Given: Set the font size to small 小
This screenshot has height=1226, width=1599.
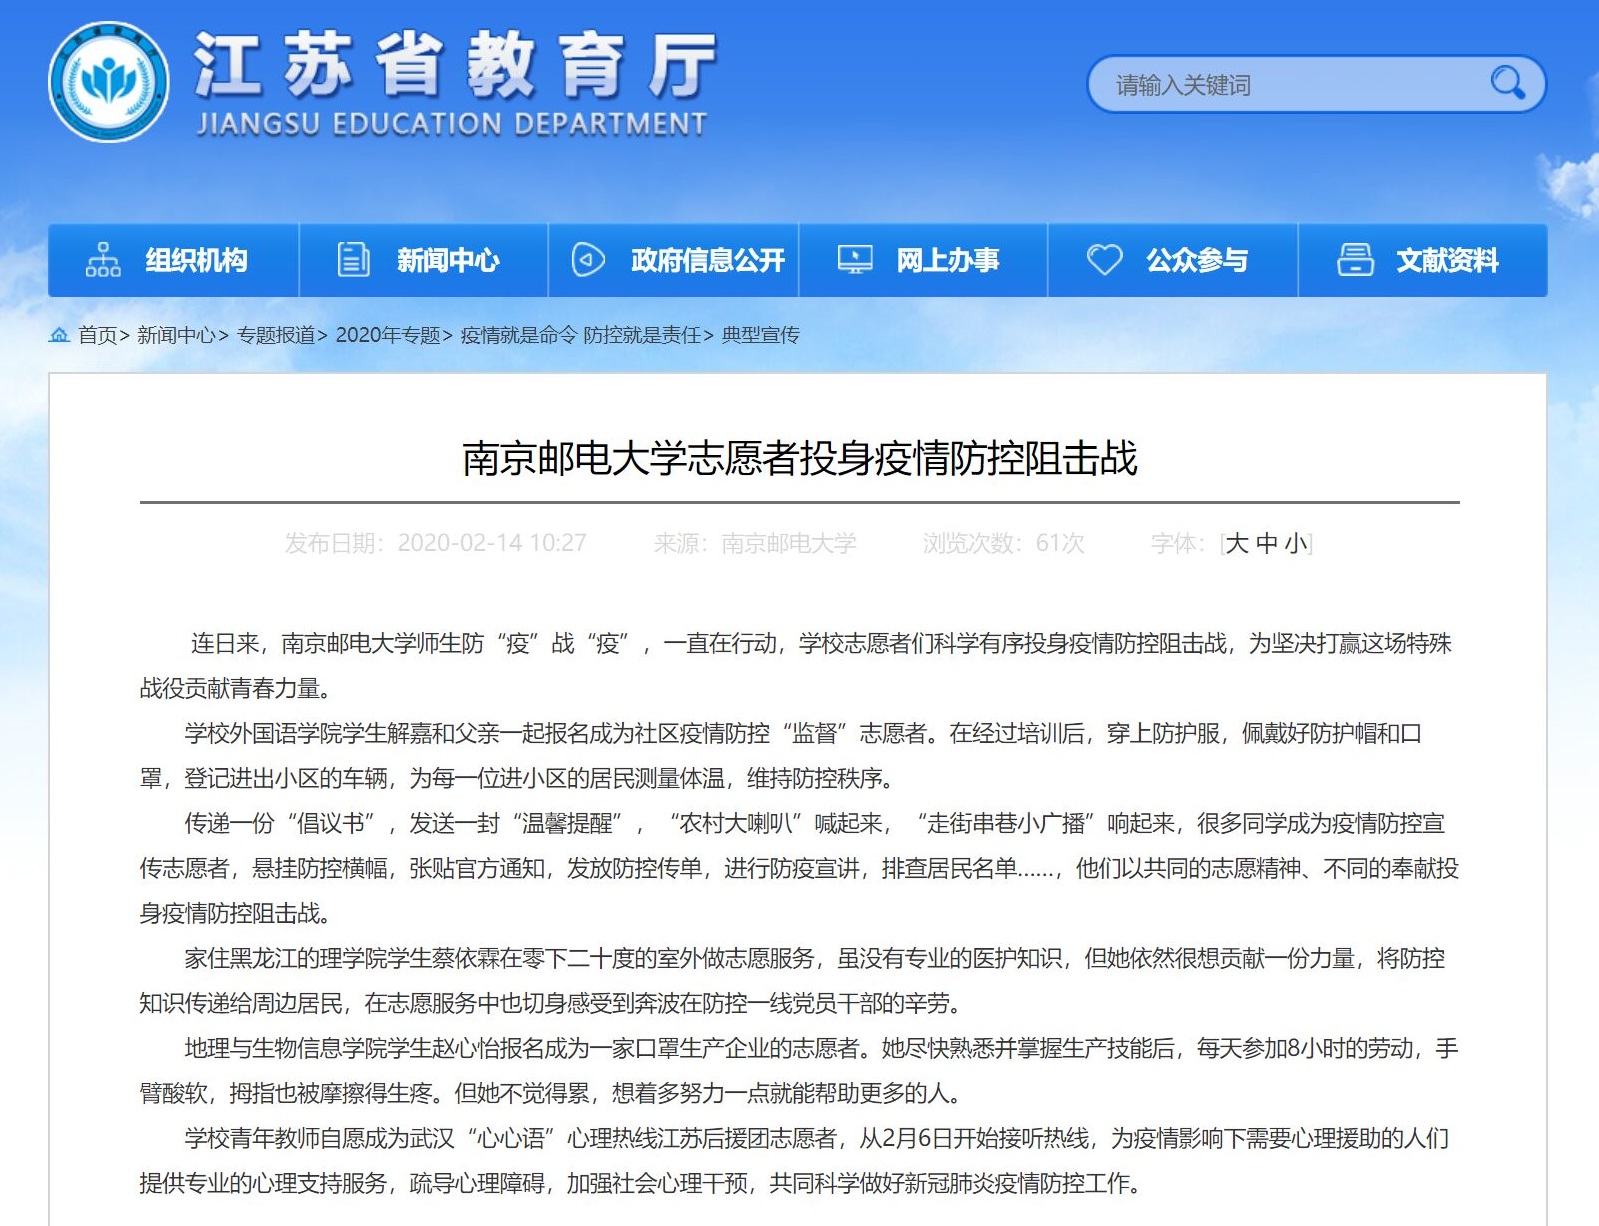Looking at the screenshot, I should (1296, 543).
